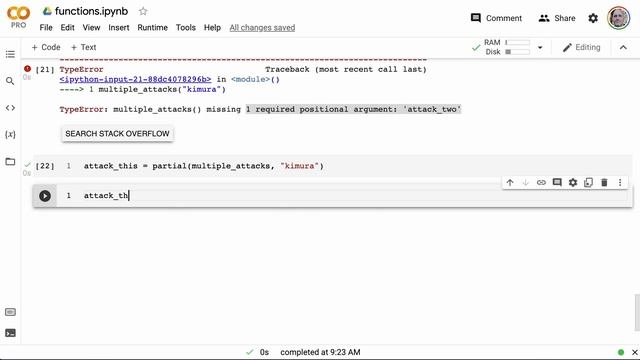Image resolution: width=640 pixels, height=360 pixels.
Task: Open the ipython-input-21 traceback link
Action: (x=135, y=79)
